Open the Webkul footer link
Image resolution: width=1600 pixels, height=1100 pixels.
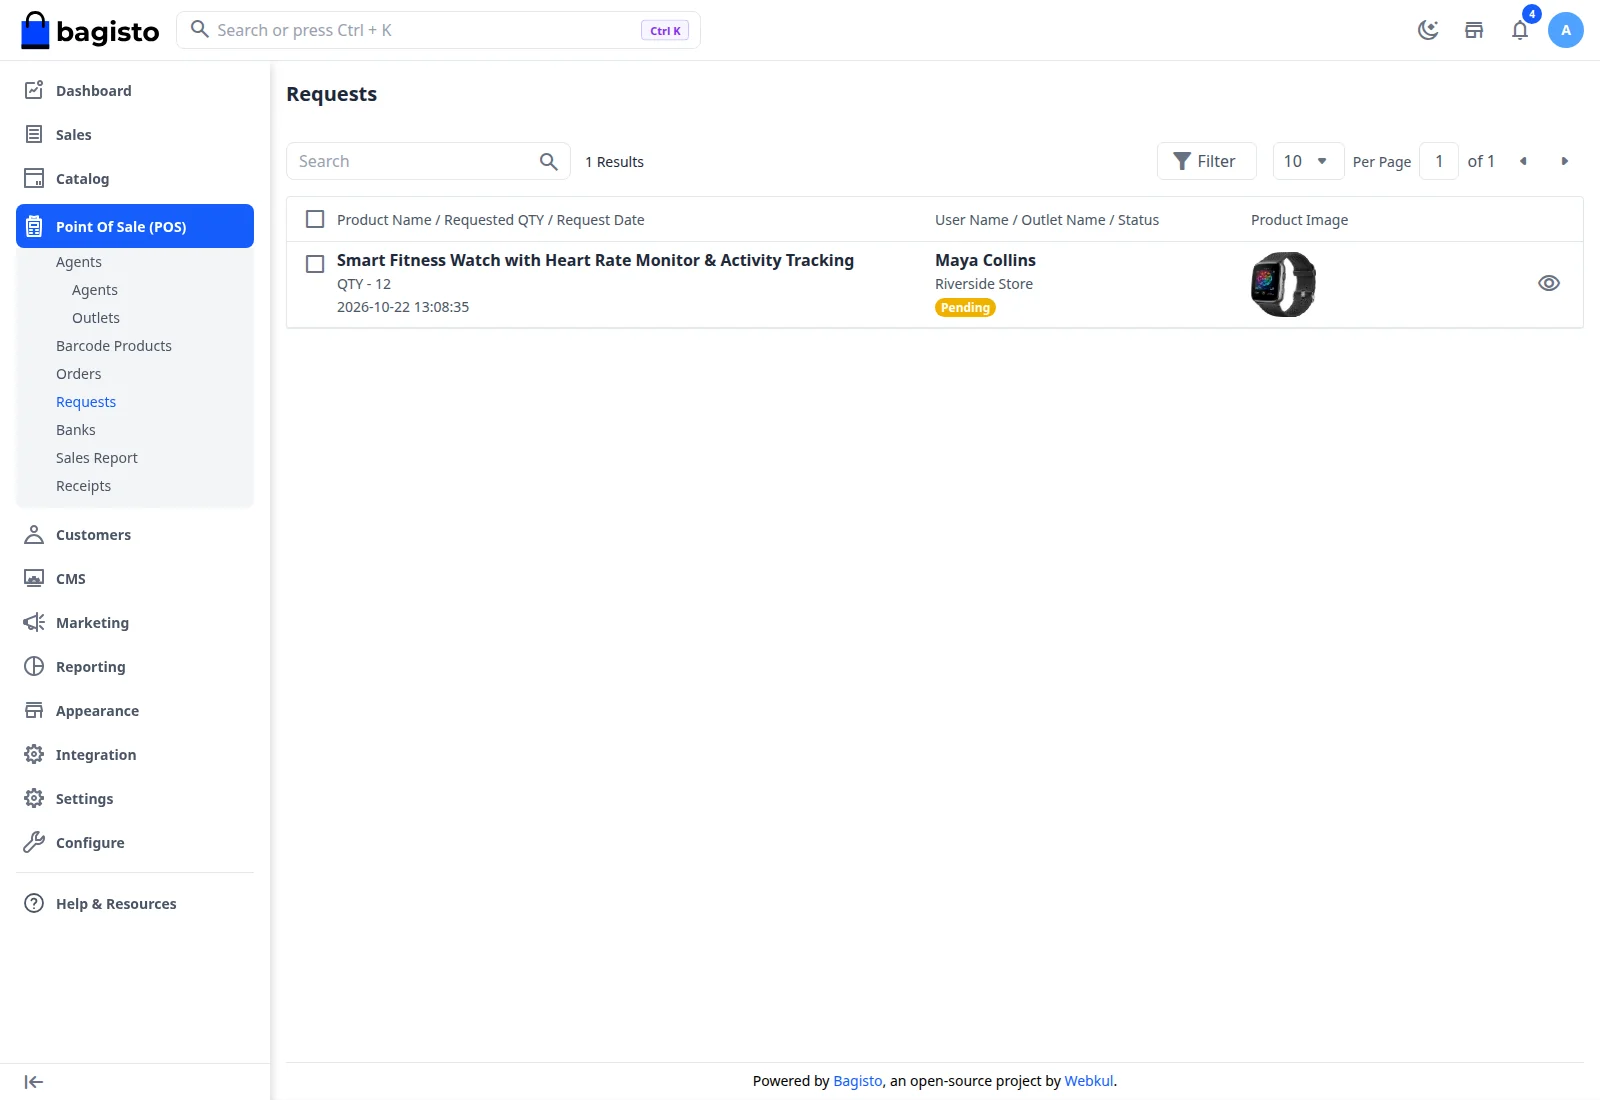[x=1089, y=1081]
